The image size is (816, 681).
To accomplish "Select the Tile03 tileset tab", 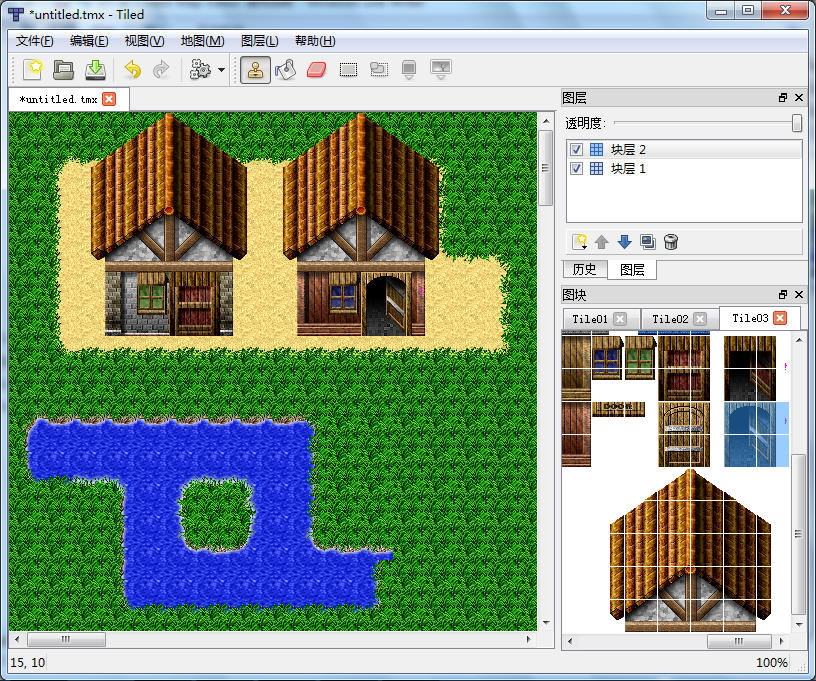I will (x=750, y=318).
